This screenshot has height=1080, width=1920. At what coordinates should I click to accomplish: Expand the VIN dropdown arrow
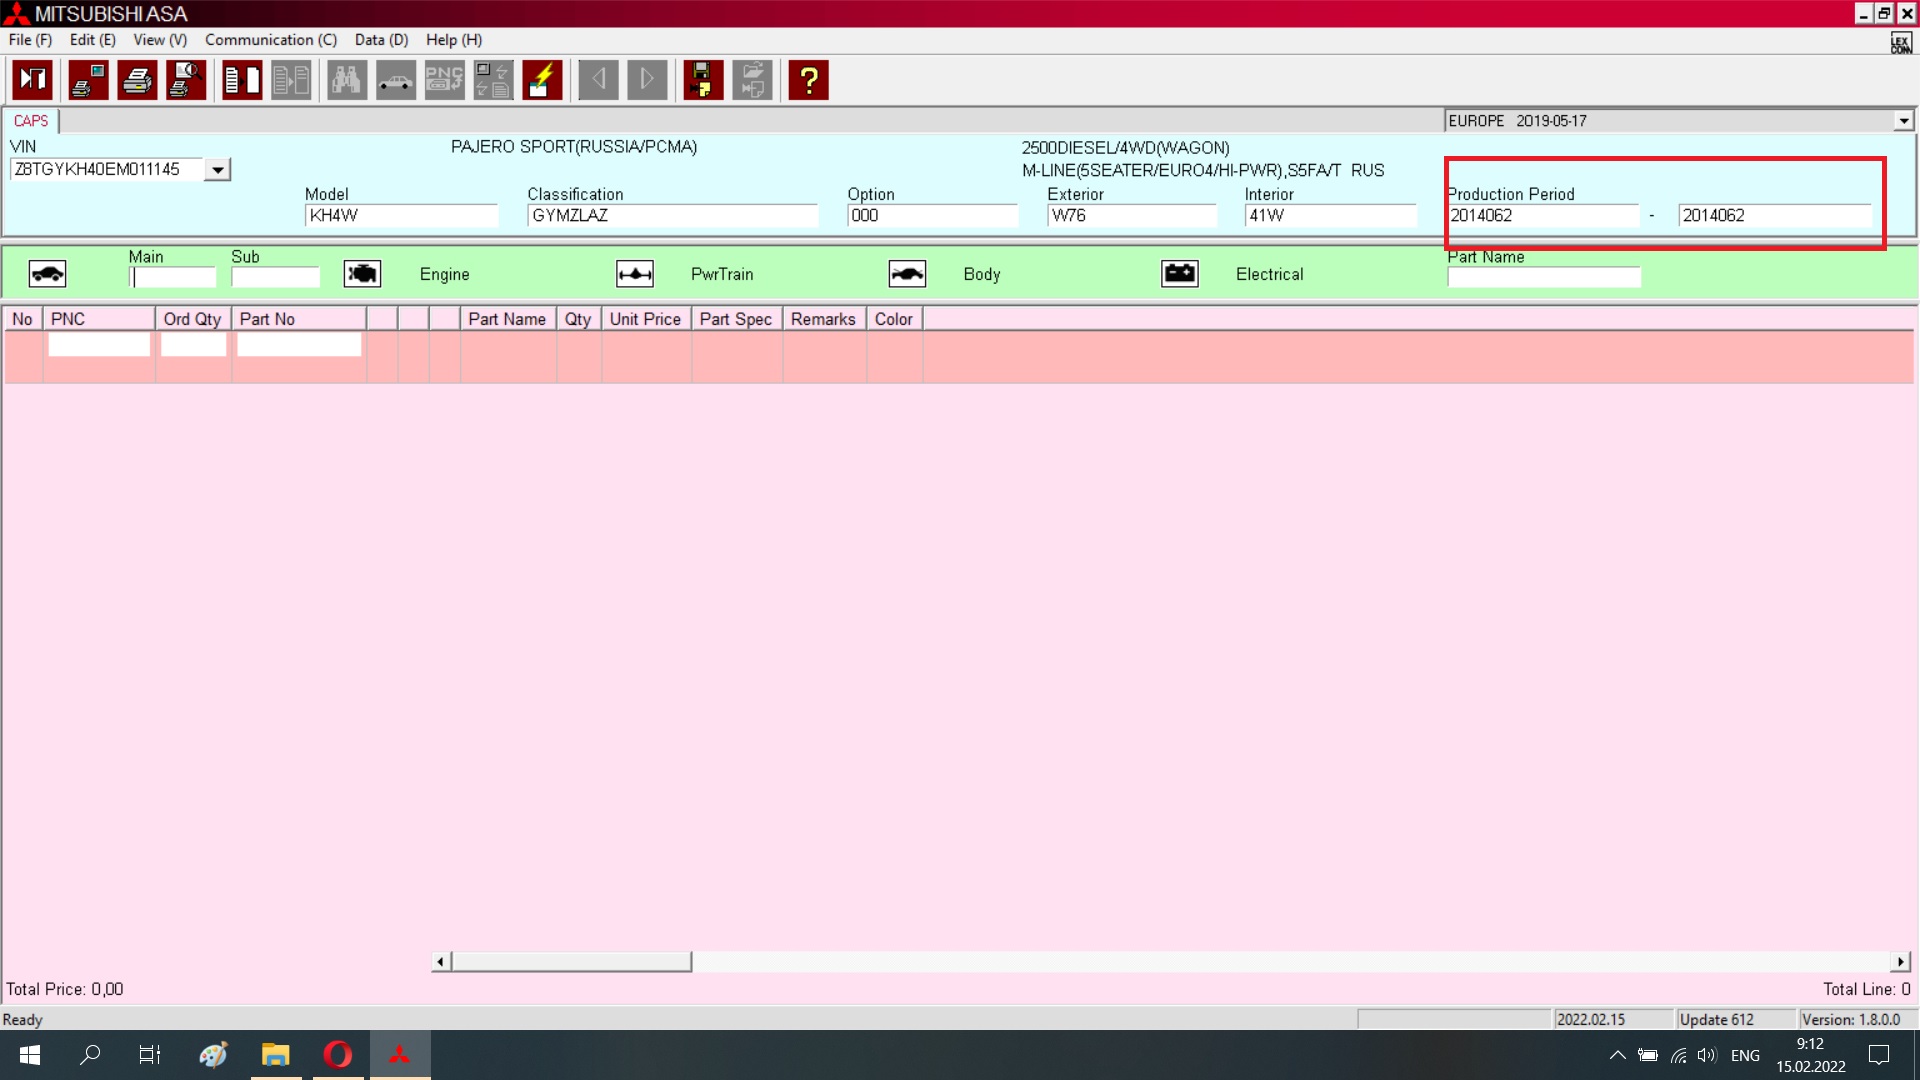(217, 170)
